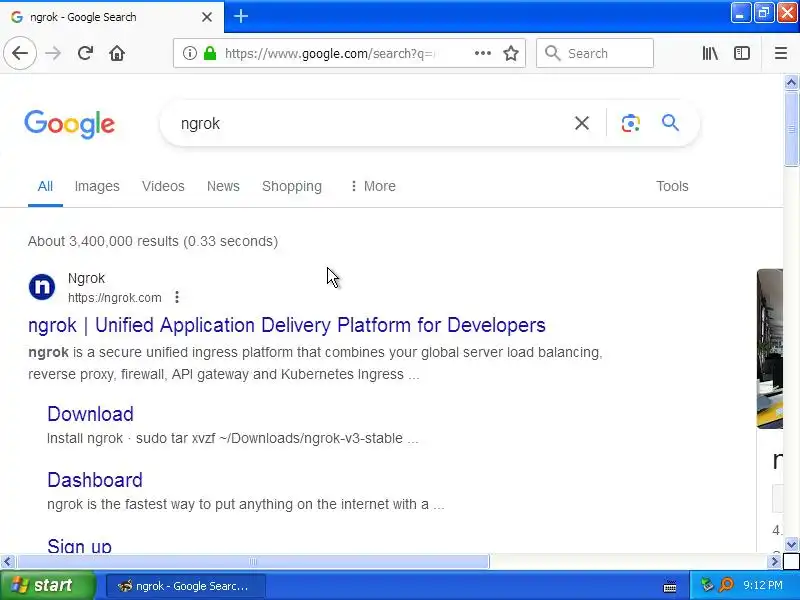Switch to the Videos results tab
The height and width of the screenshot is (600, 800).
click(163, 186)
